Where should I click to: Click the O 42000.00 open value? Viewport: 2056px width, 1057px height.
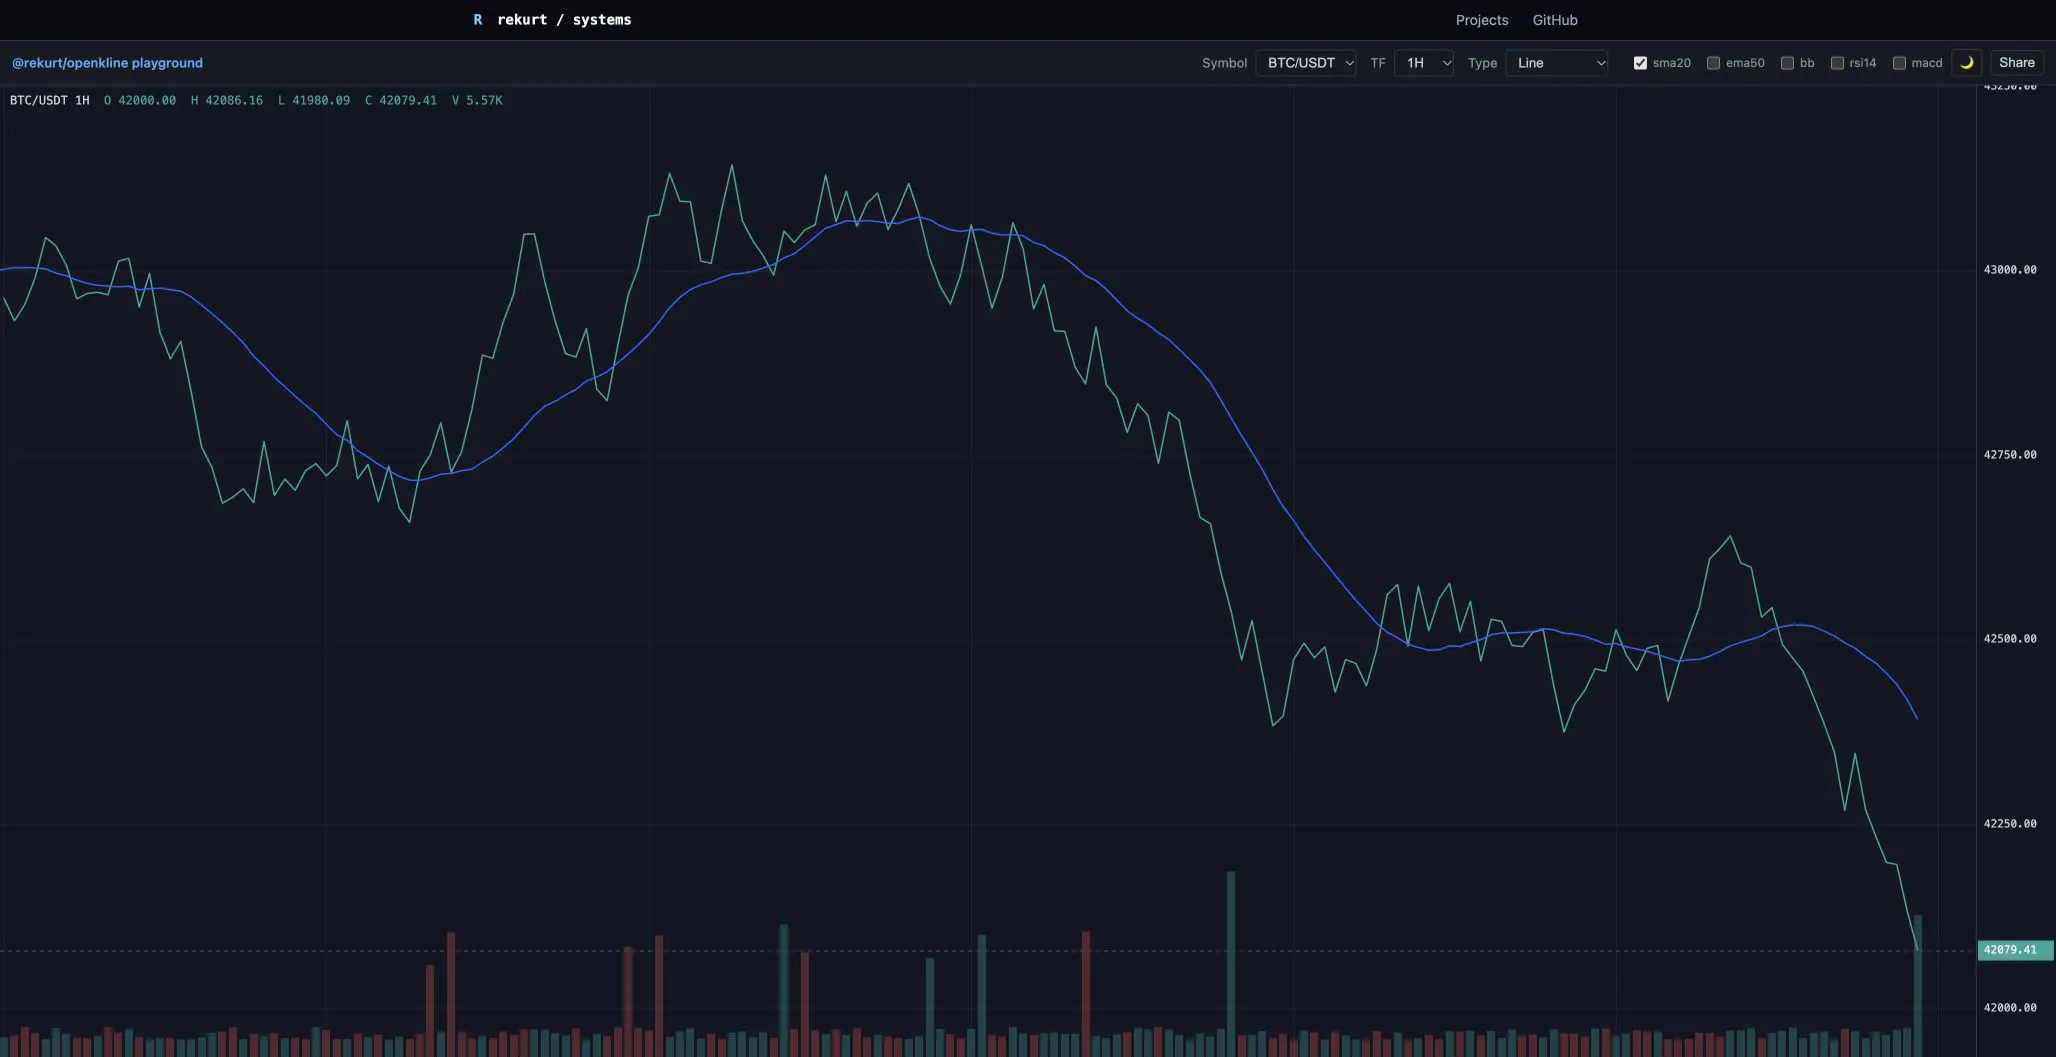tap(140, 100)
